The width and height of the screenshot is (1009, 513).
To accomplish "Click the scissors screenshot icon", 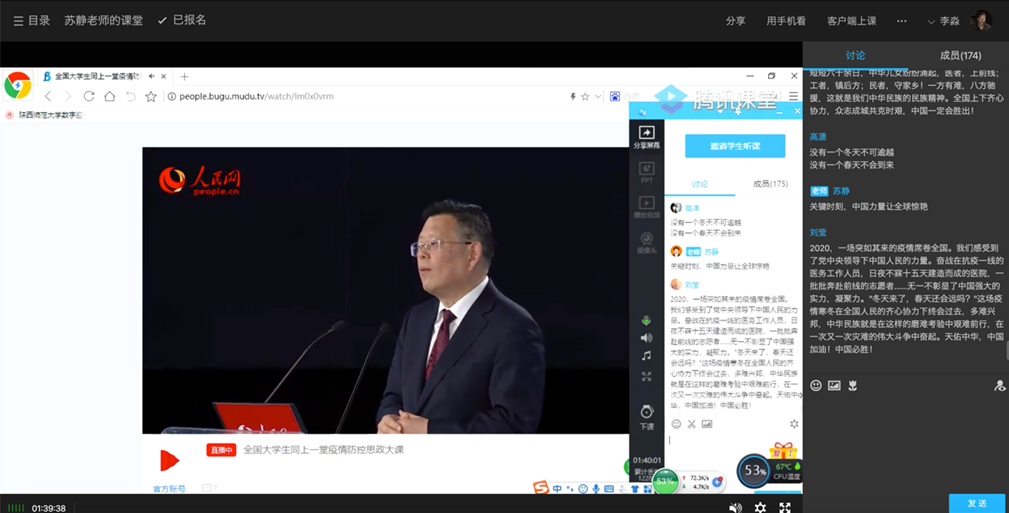I will (692, 424).
